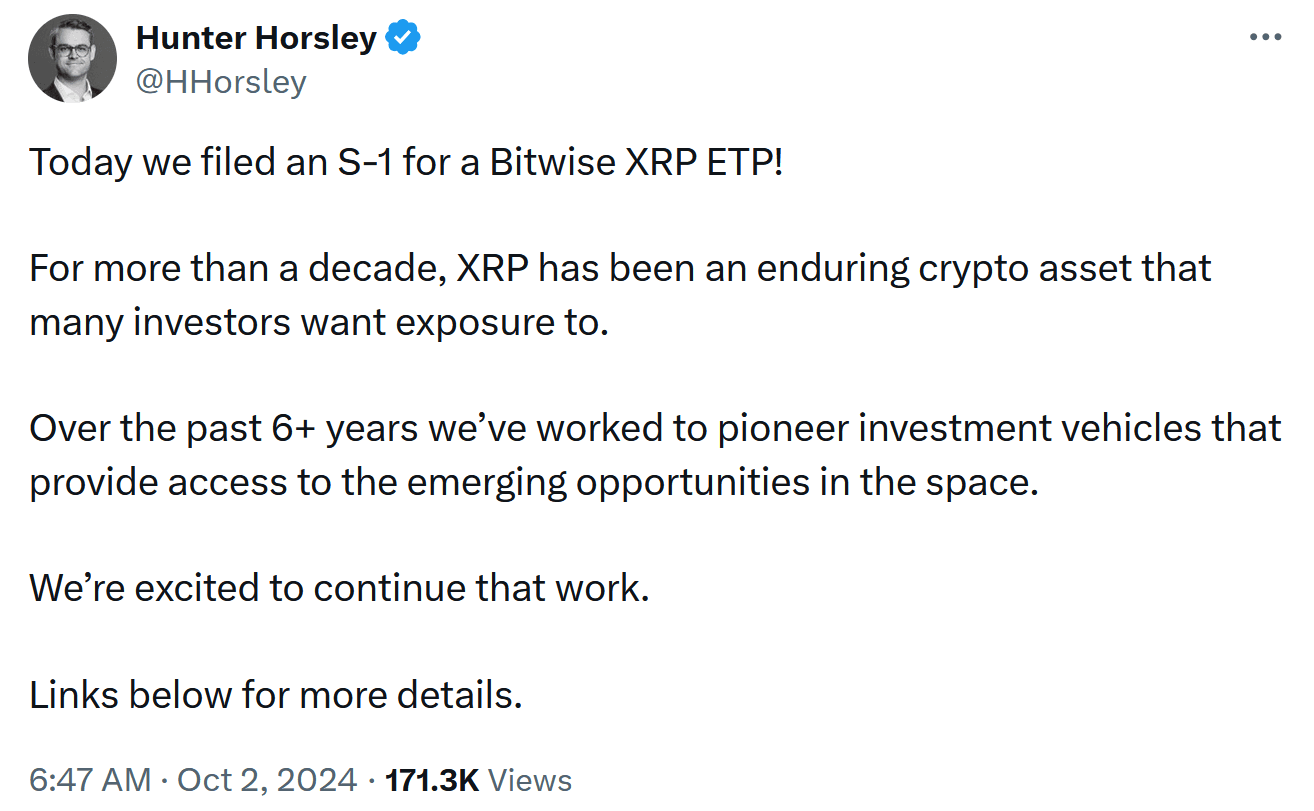Click the 'For more than a decade' line
Image resolution: width=1314 pixels, height=811 pixels.
[620, 268]
